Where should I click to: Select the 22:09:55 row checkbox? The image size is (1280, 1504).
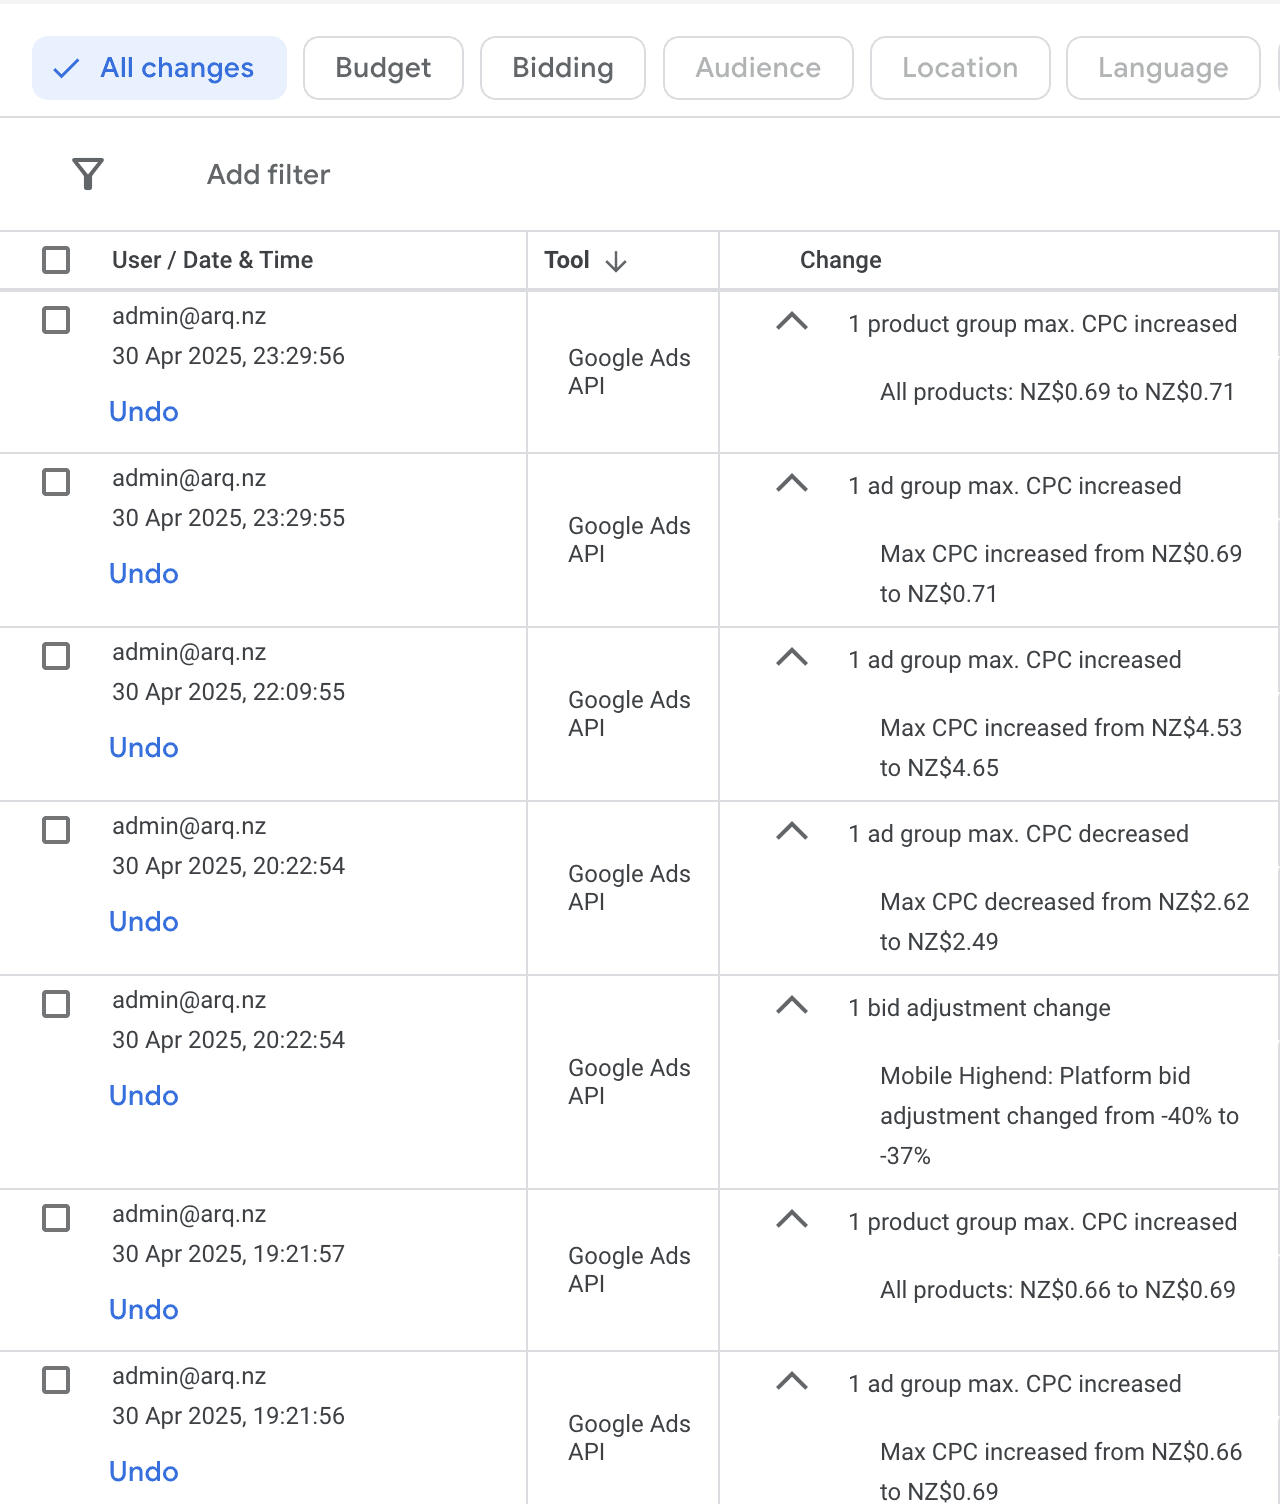(56, 656)
